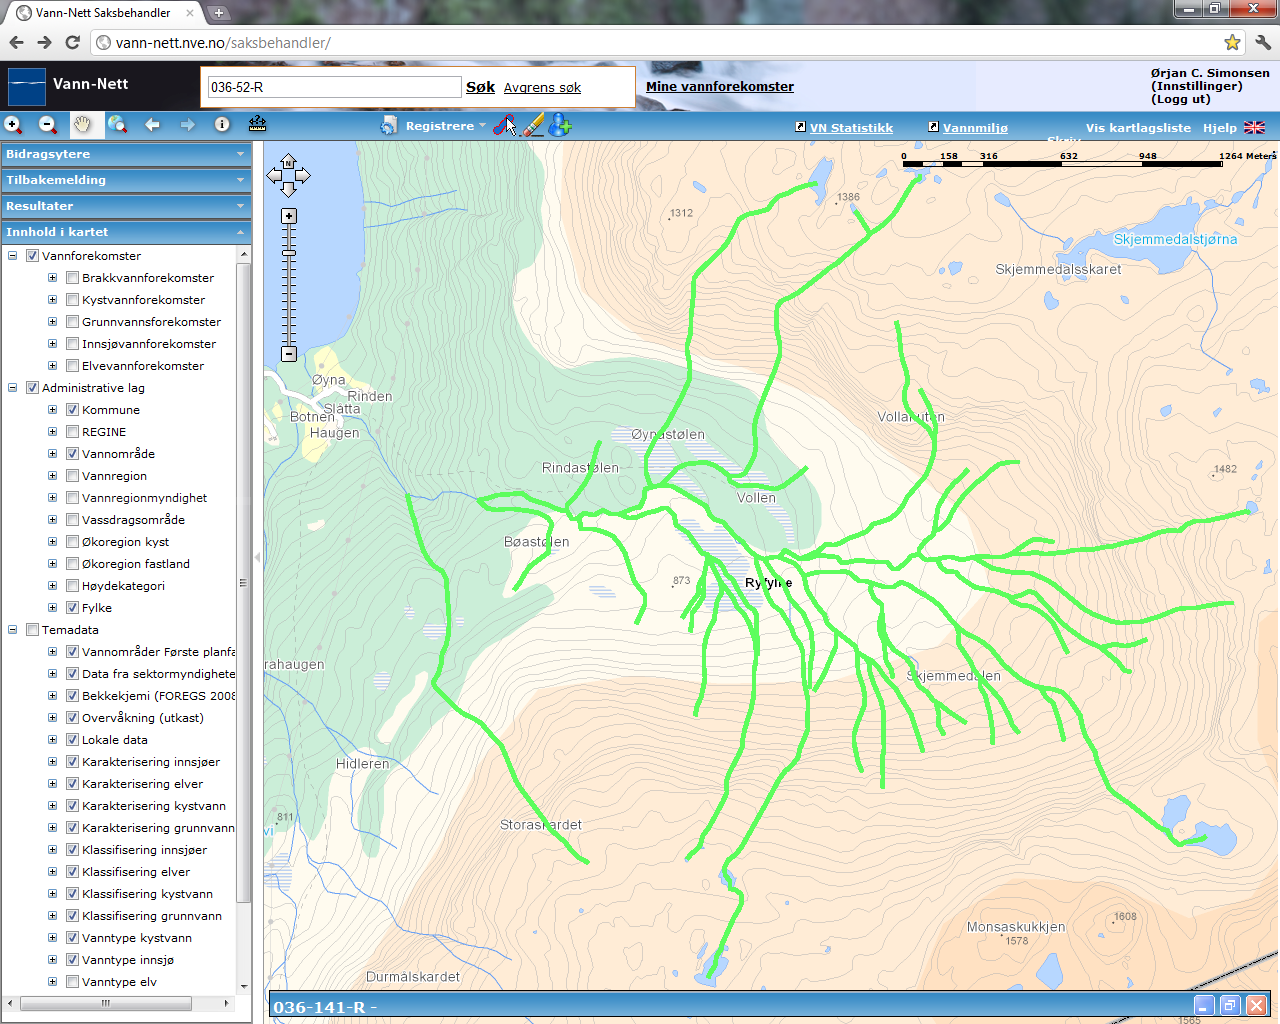Enable the Innsjøvannforekomster layer

pyautogui.click(x=72, y=344)
